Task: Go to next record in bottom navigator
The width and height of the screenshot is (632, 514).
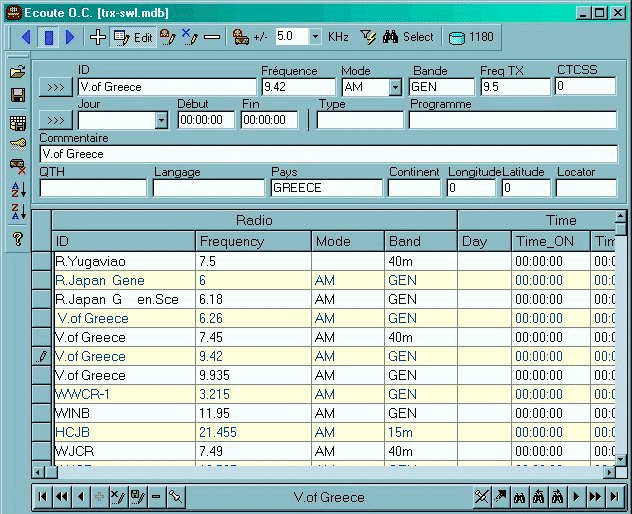Action: pyautogui.click(x=576, y=496)
